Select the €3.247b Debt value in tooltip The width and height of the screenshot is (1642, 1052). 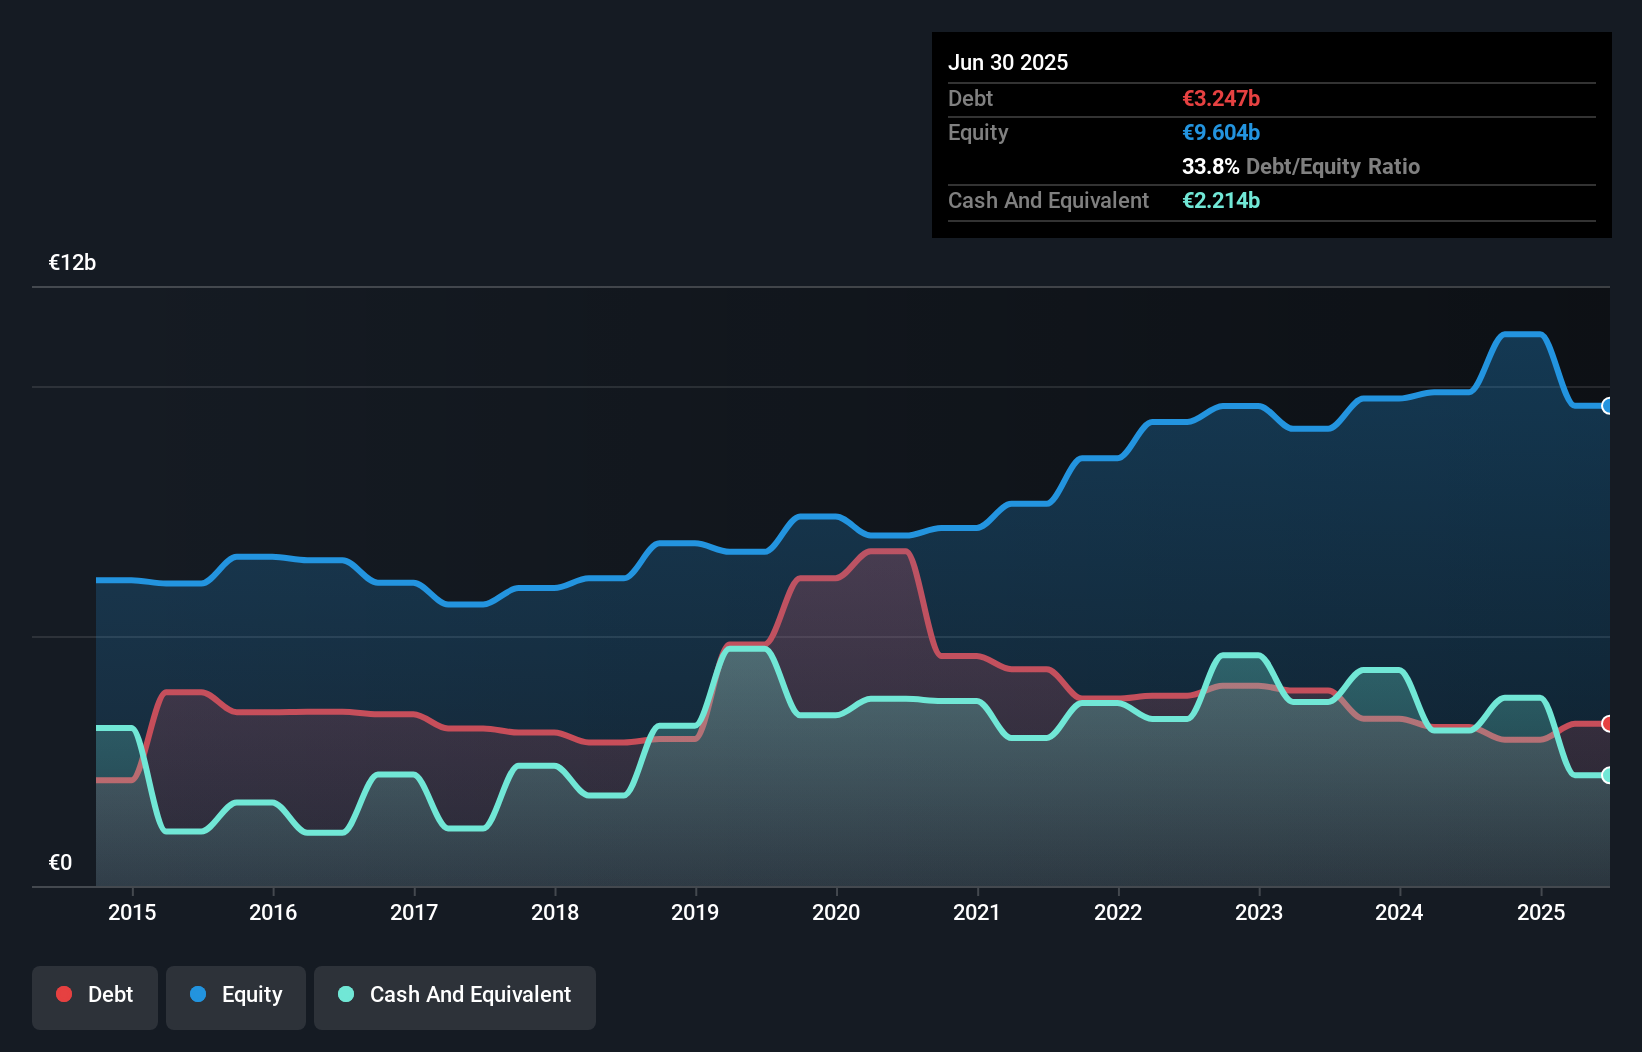1221,98
